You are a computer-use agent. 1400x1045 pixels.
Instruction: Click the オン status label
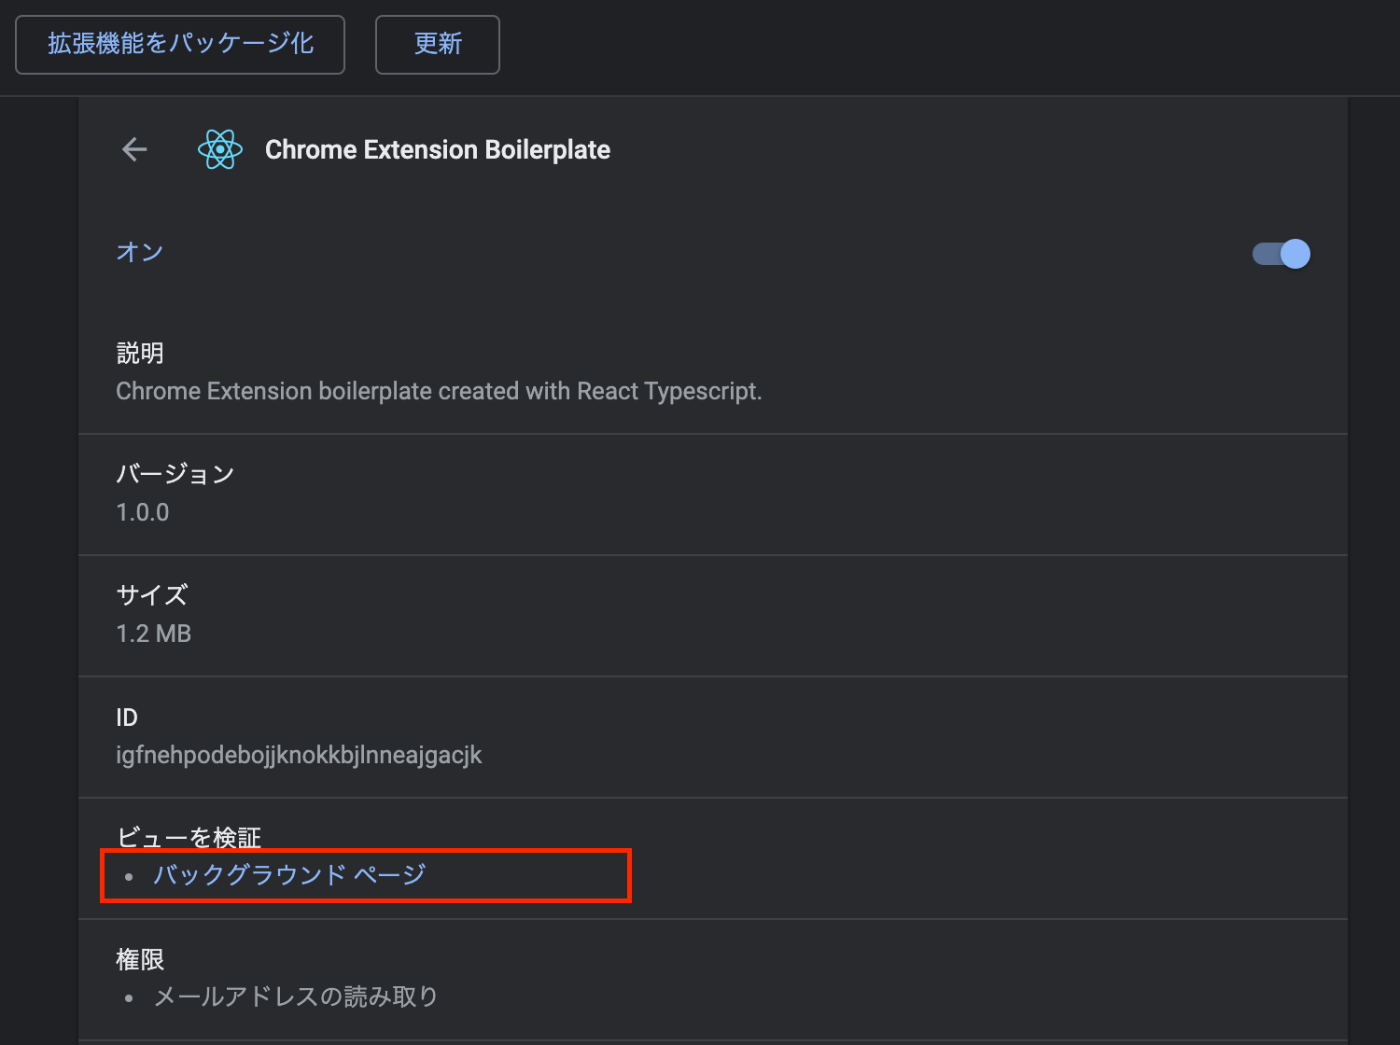[x=140, y=252]
